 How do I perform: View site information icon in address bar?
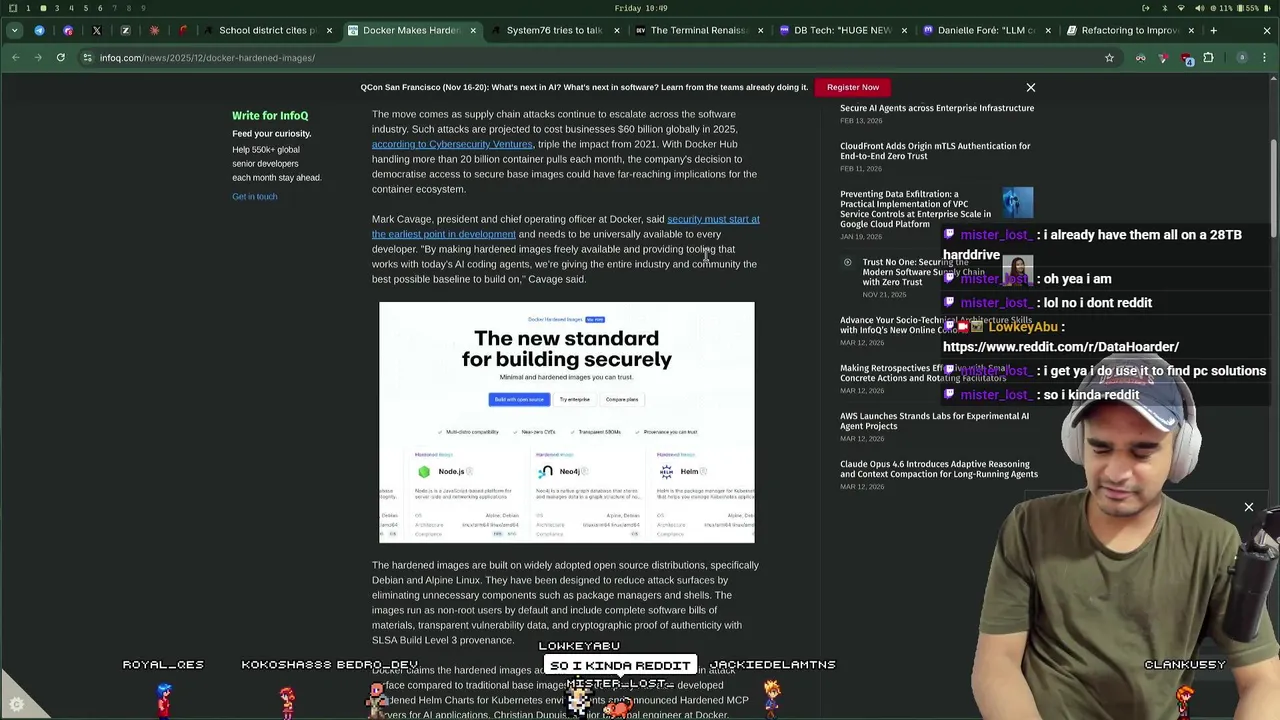(x=88, y=58)
